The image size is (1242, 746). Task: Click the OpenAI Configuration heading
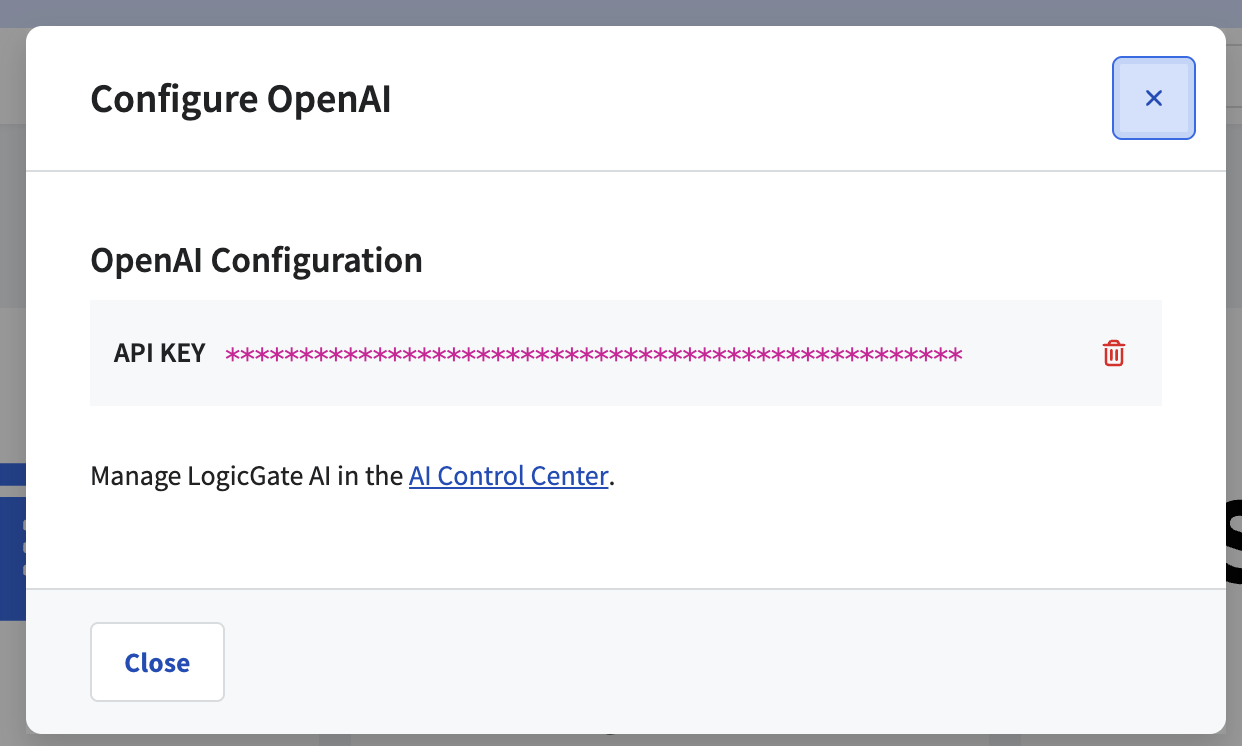tap(257, 260)
